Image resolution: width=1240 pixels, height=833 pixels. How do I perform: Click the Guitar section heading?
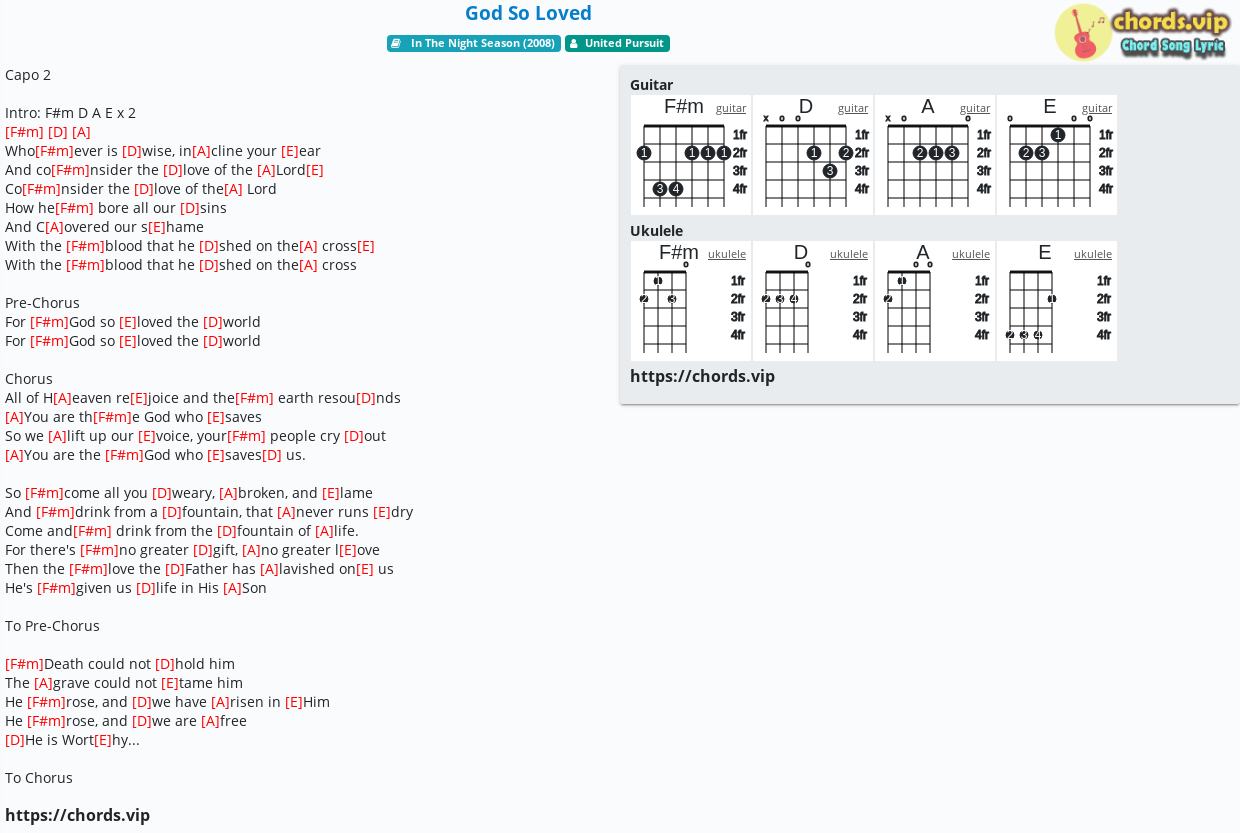(651, 85)
